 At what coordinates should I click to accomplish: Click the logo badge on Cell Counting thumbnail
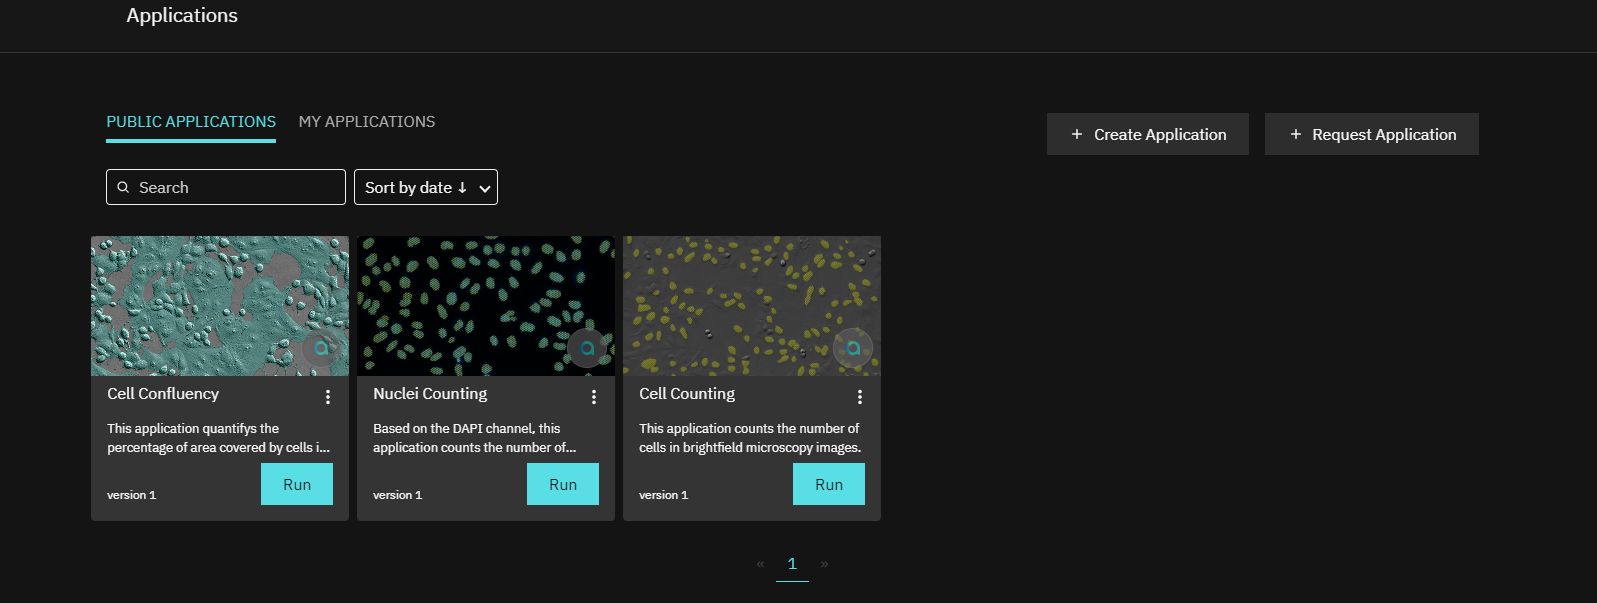coord(853,348)
